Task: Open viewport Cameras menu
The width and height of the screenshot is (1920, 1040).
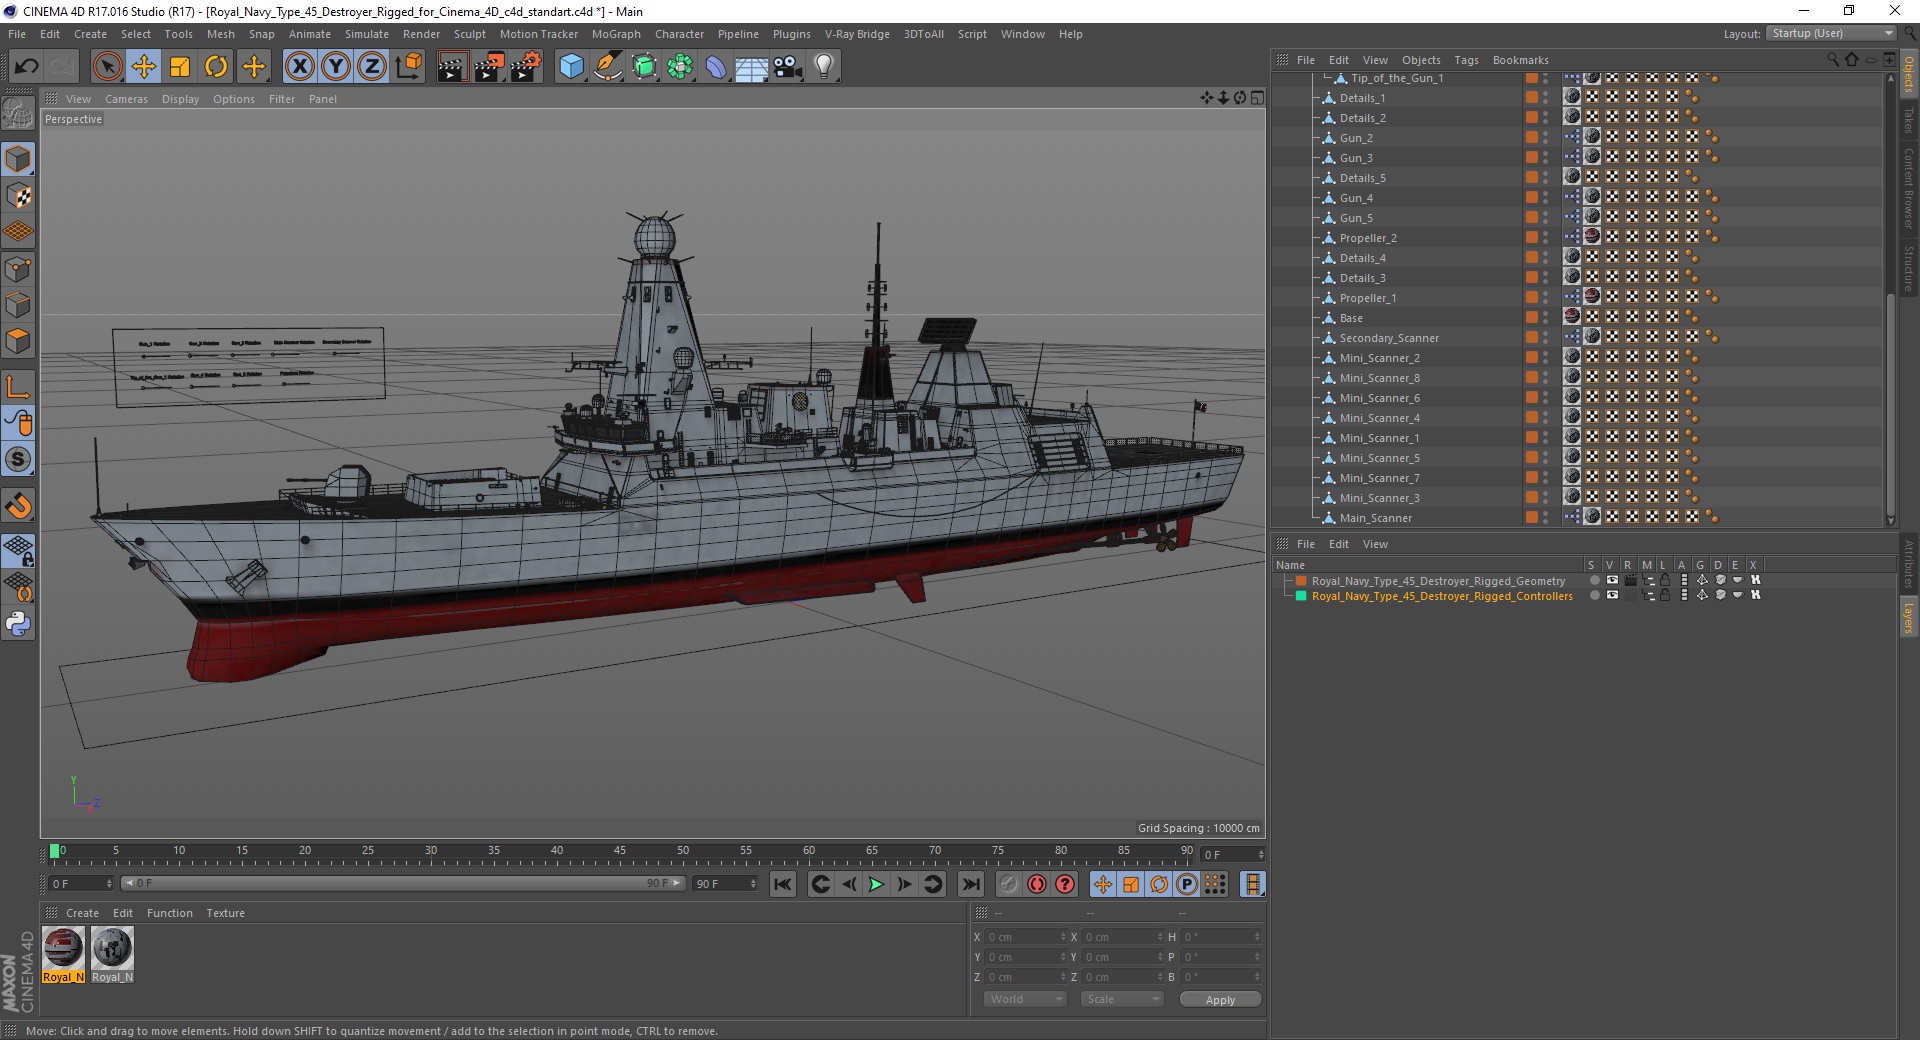Action: 126,99
